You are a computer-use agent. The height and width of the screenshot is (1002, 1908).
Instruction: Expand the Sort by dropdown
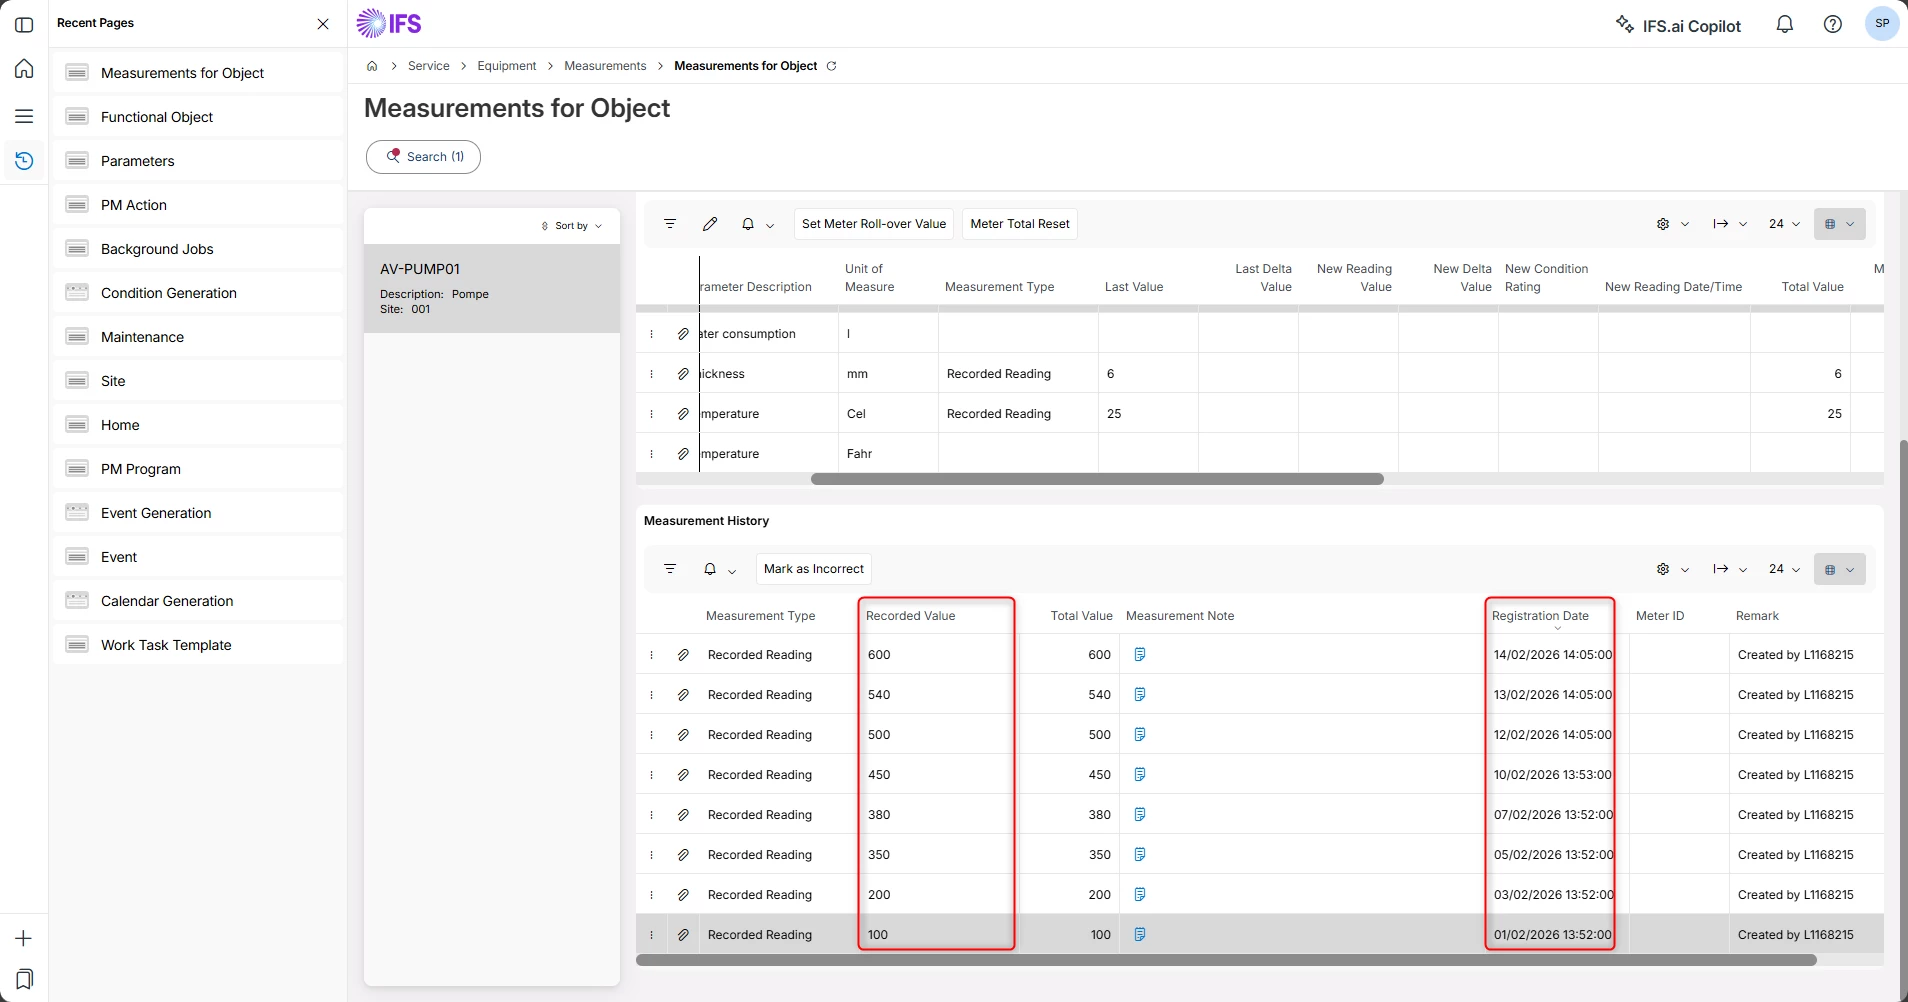pos(572,226)
